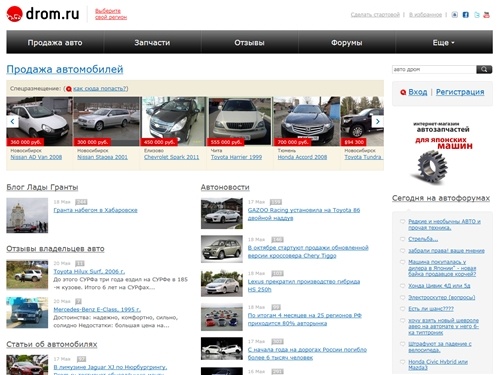Click the church thumbnail of the Гранта blog post

(x=27, y=215)
